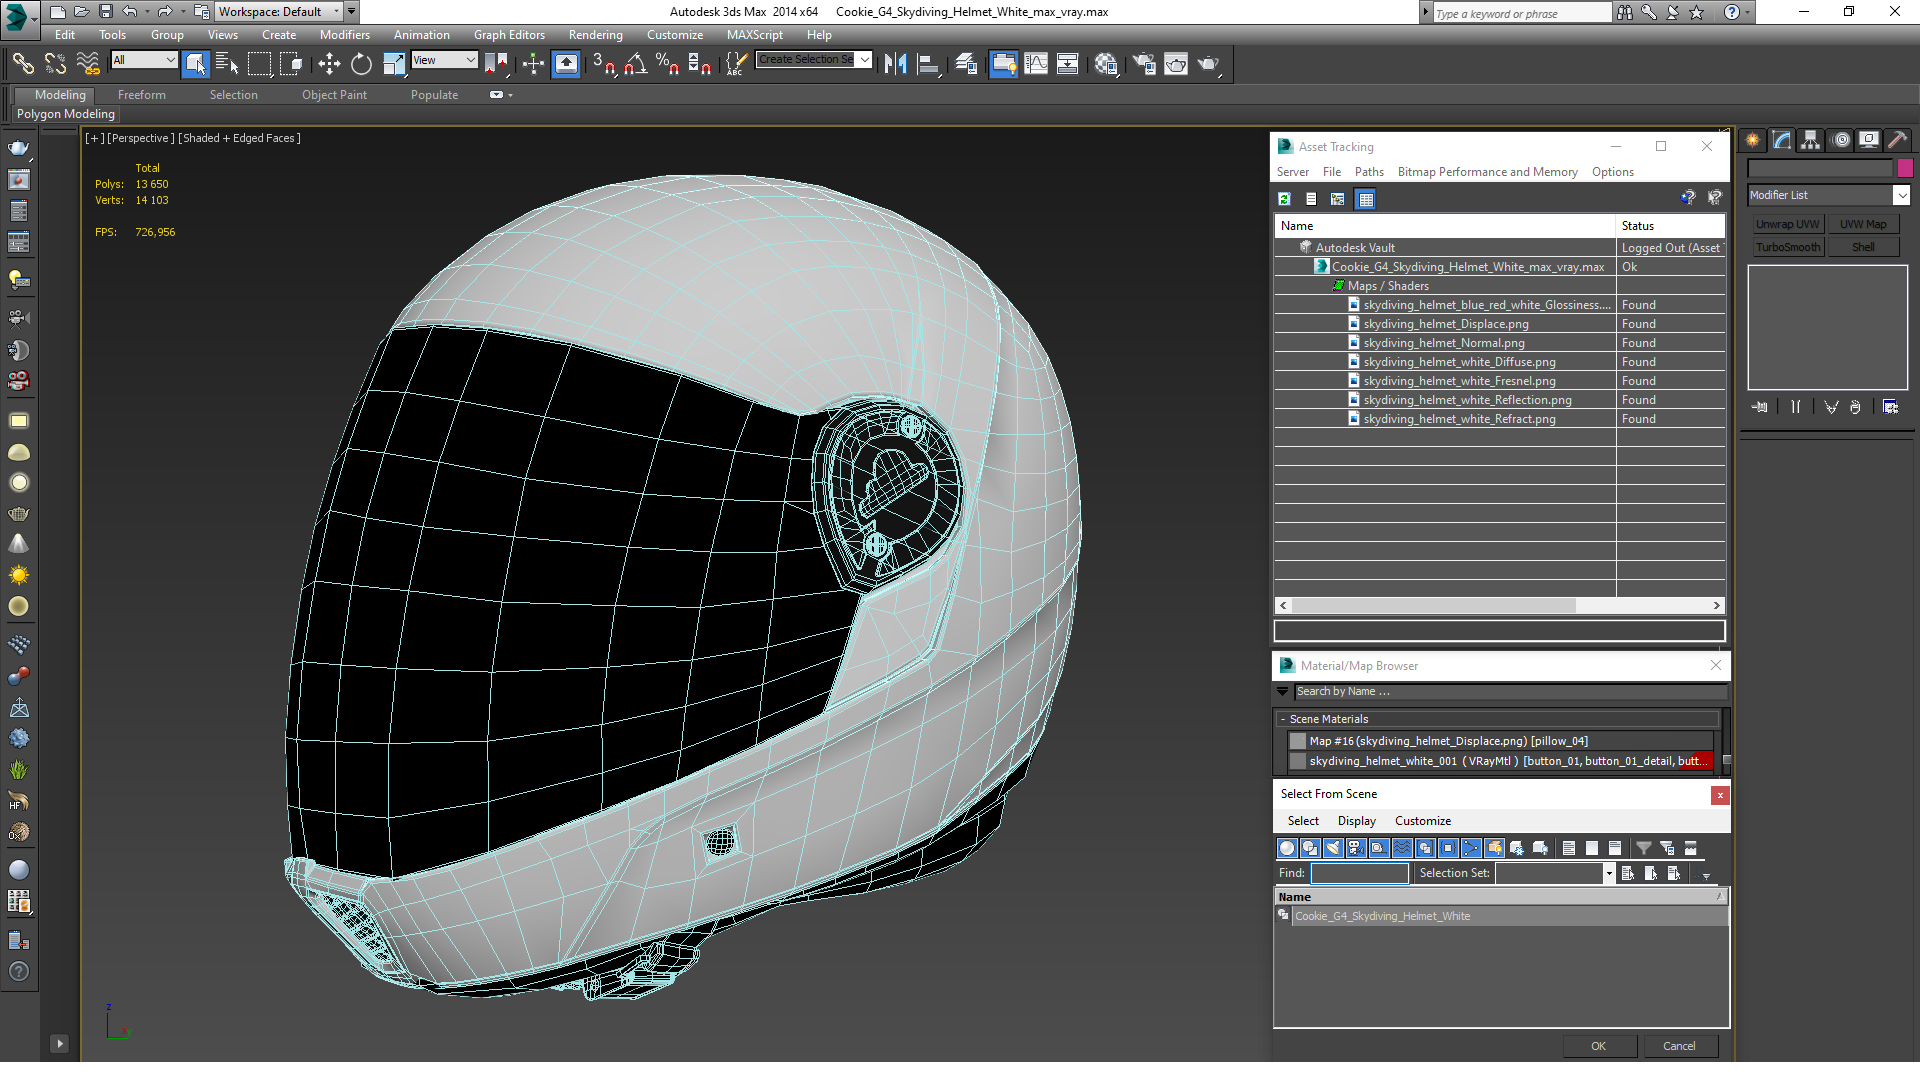The image size is (1920, 1080).
Task: Refresh the Asset Tracking list
Action: pyautogui.click(x=1284, y=199)
